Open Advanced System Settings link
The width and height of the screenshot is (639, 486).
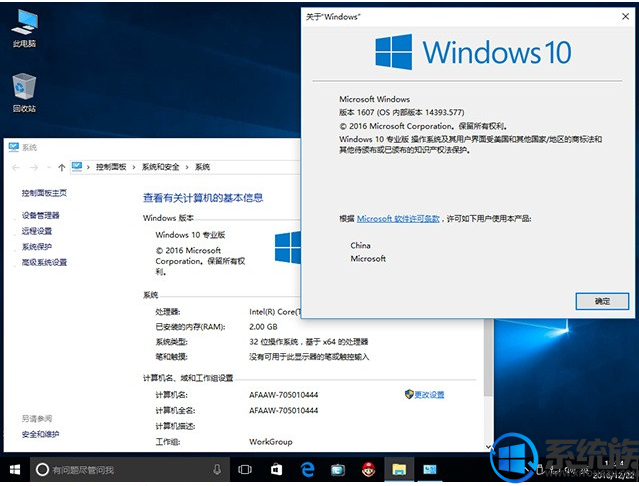[44, 262]
